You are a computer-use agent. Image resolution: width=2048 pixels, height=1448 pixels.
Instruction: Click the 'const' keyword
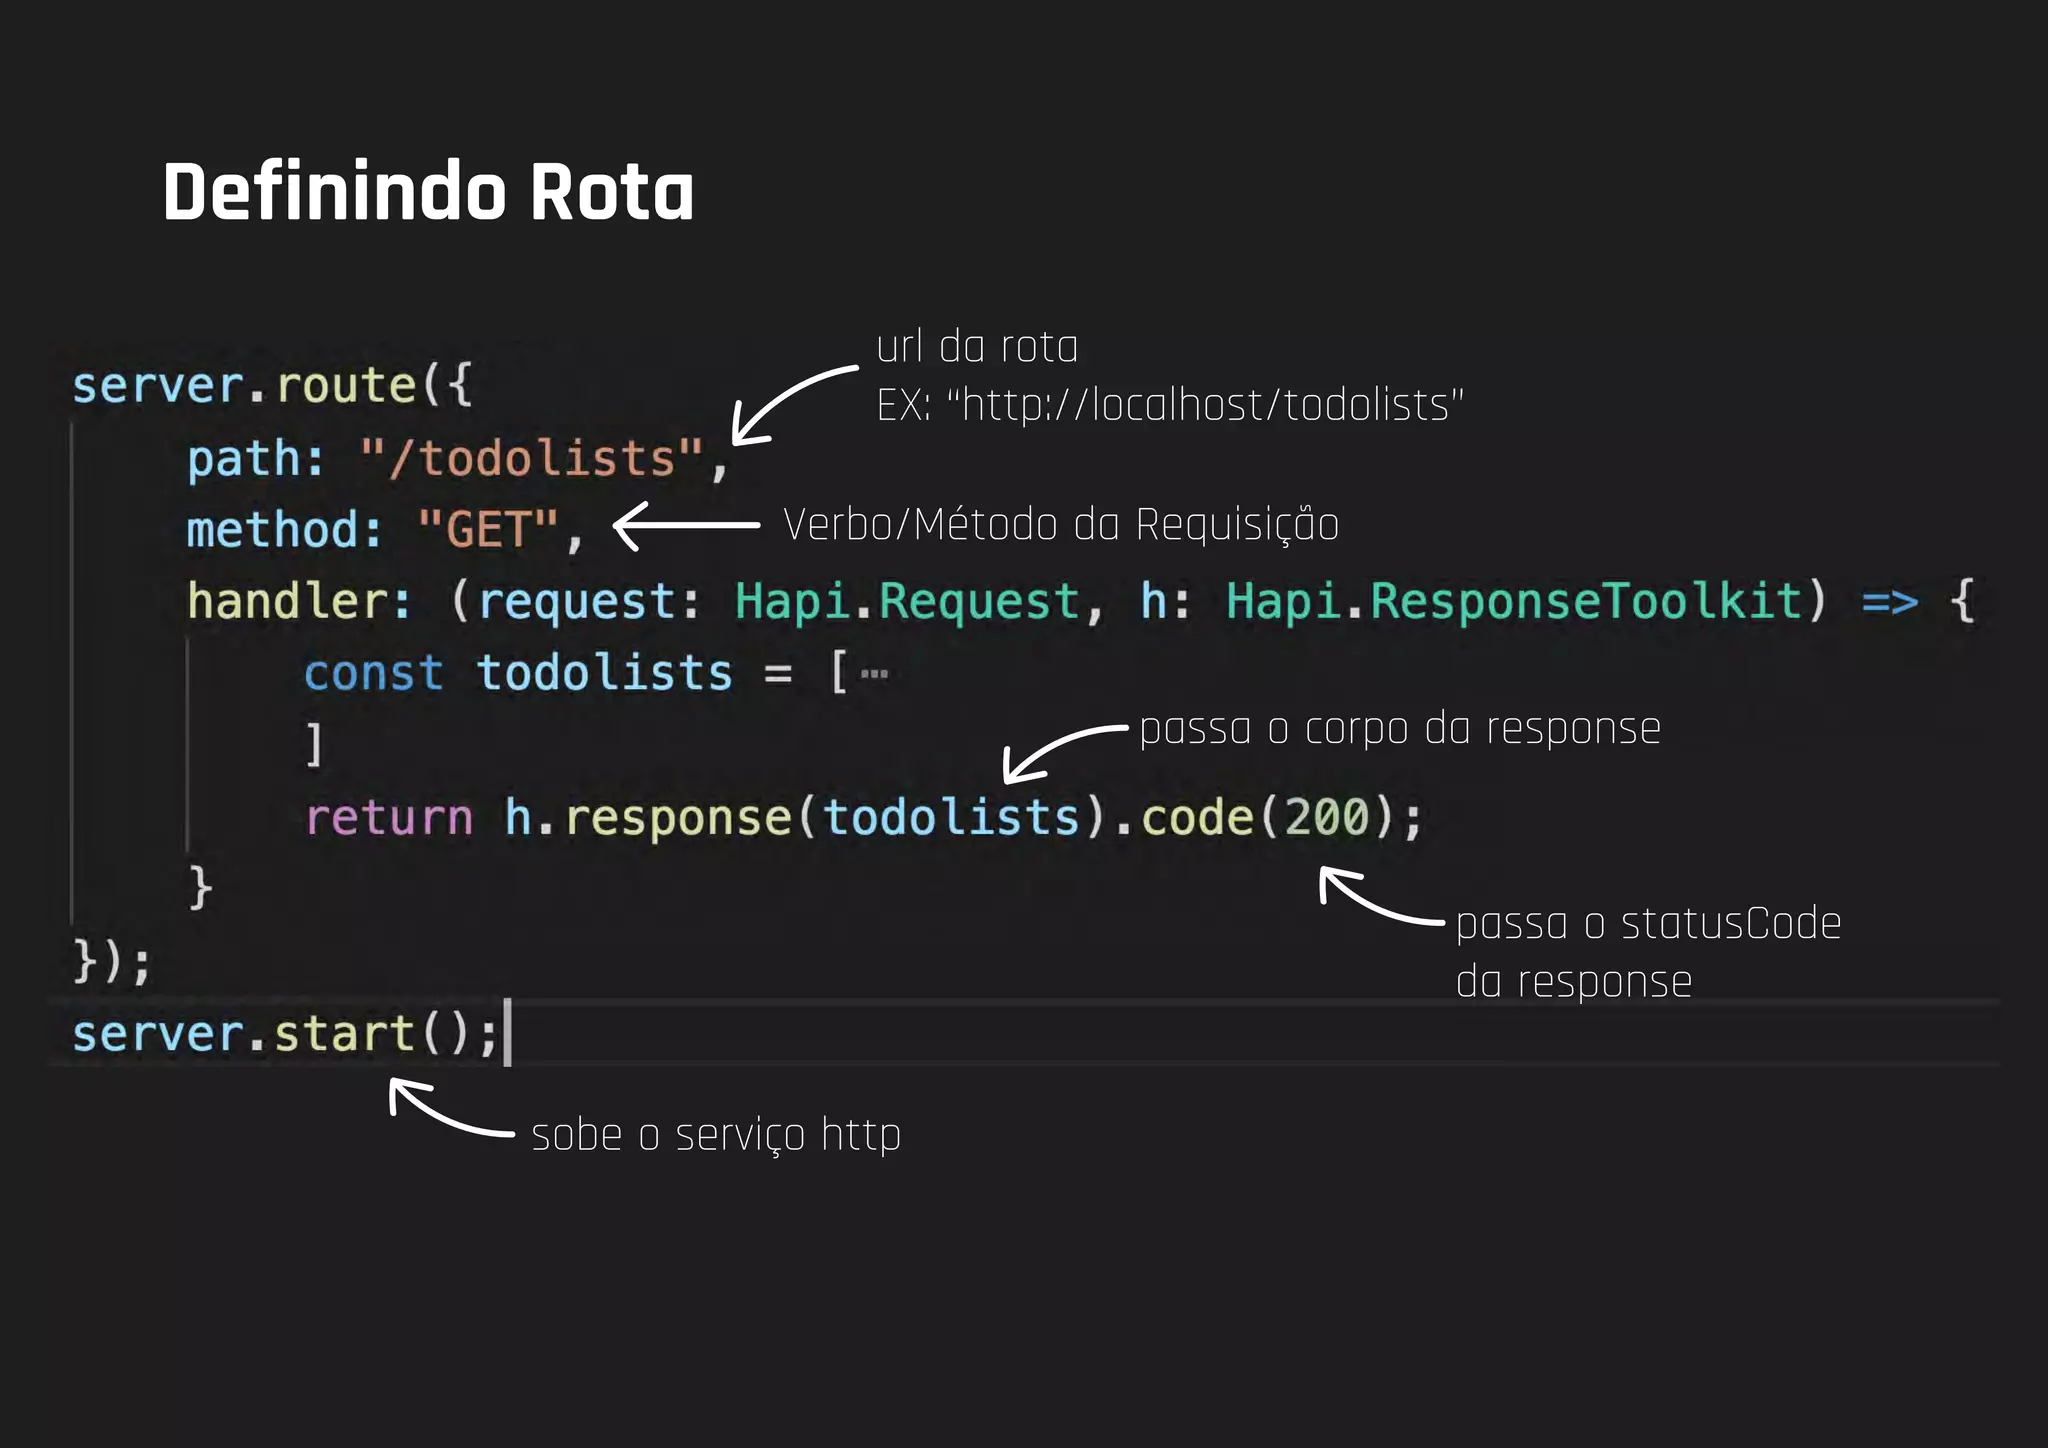click(x=374, y=673)
